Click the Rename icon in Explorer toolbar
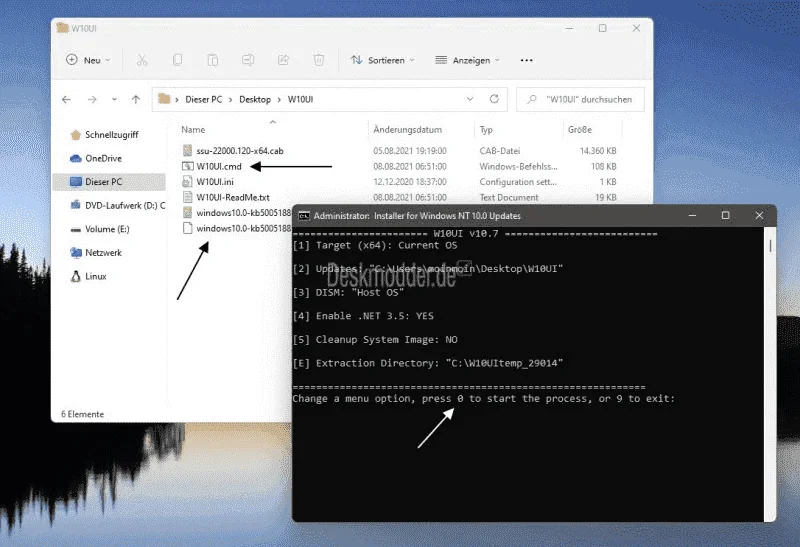Image resolution: width=800 pixels, height=547 pixels. coord(248,60)
